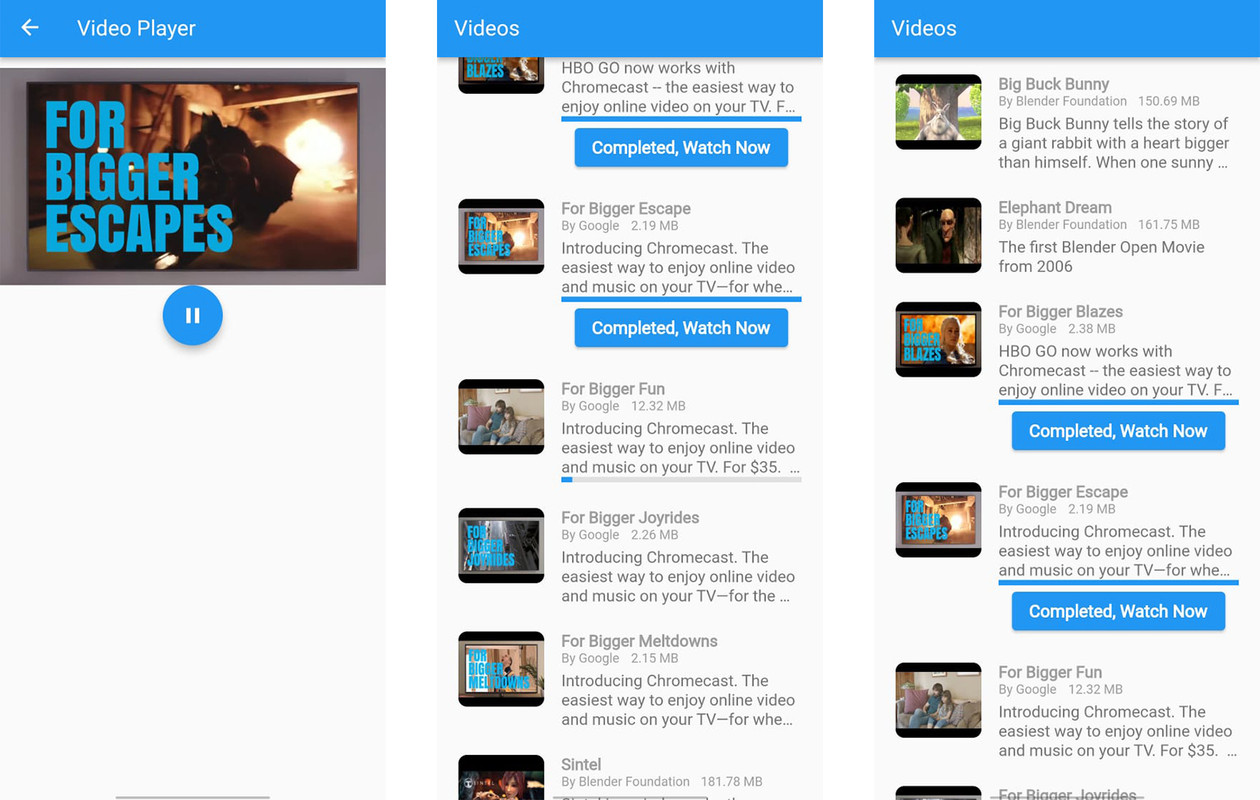Select the Sintel title text
This screenshot has width=1260, height=800.
click(x=581, y=765)
